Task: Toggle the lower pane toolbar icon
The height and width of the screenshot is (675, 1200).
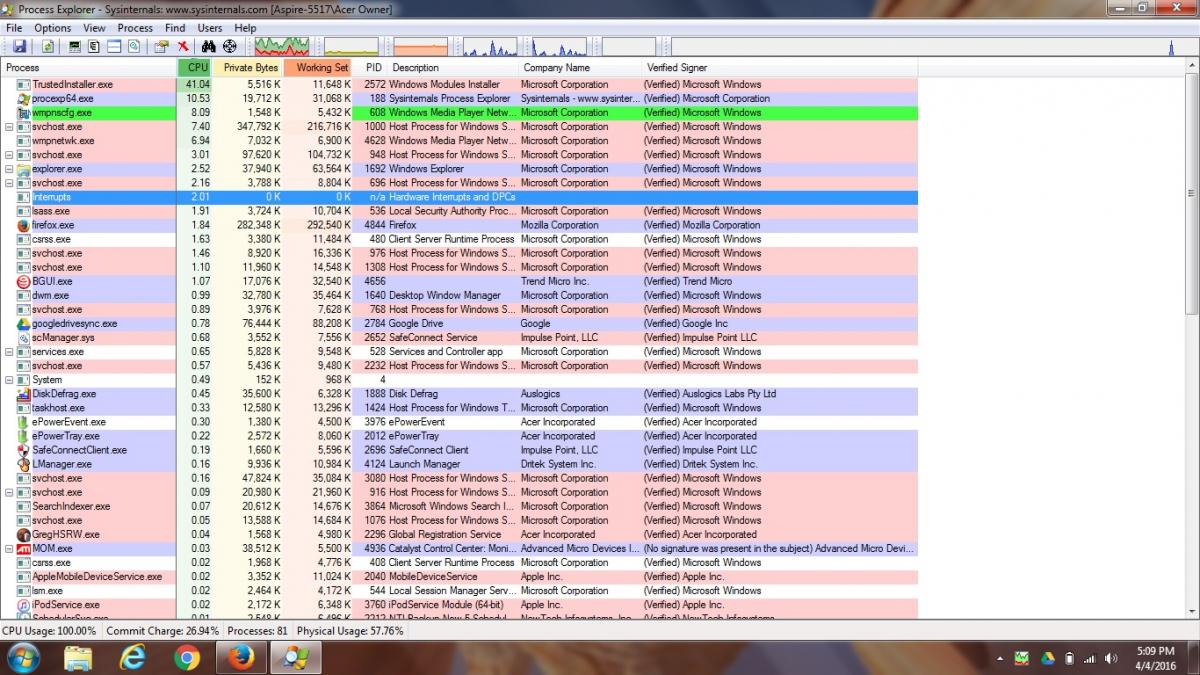Action: point(113,46)
